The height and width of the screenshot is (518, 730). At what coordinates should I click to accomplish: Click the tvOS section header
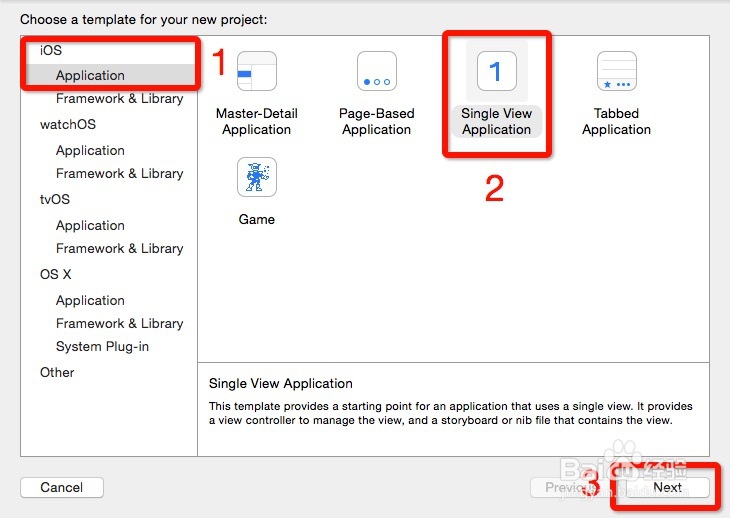pos(54,199)
